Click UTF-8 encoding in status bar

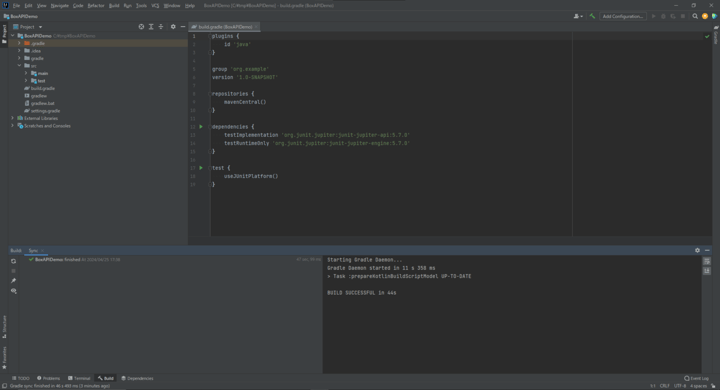(x=680, y=386)
